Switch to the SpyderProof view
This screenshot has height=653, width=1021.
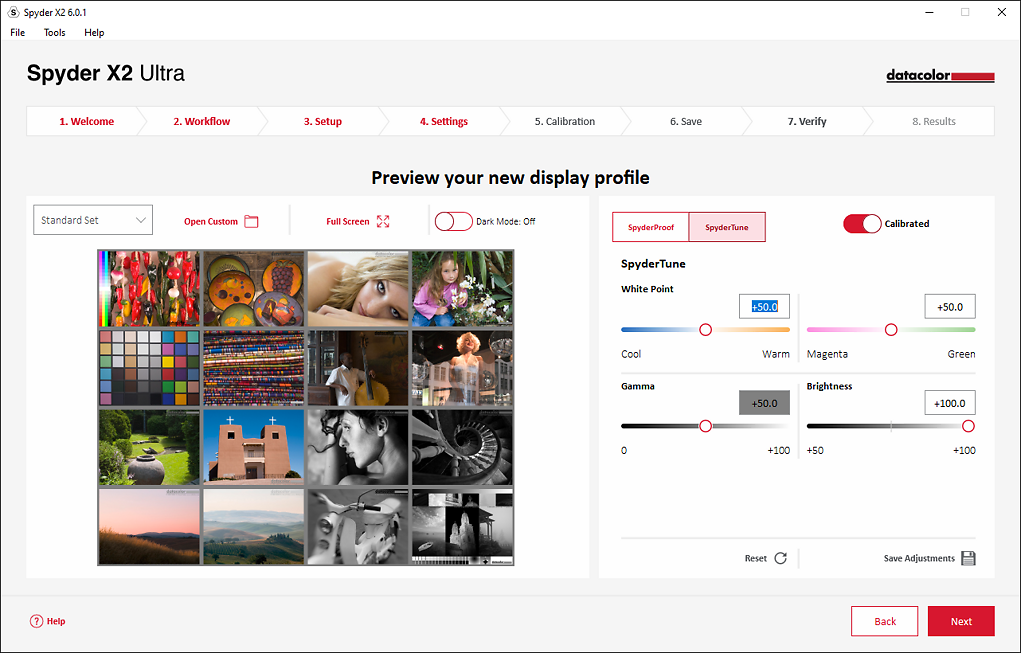click(650, 227)
